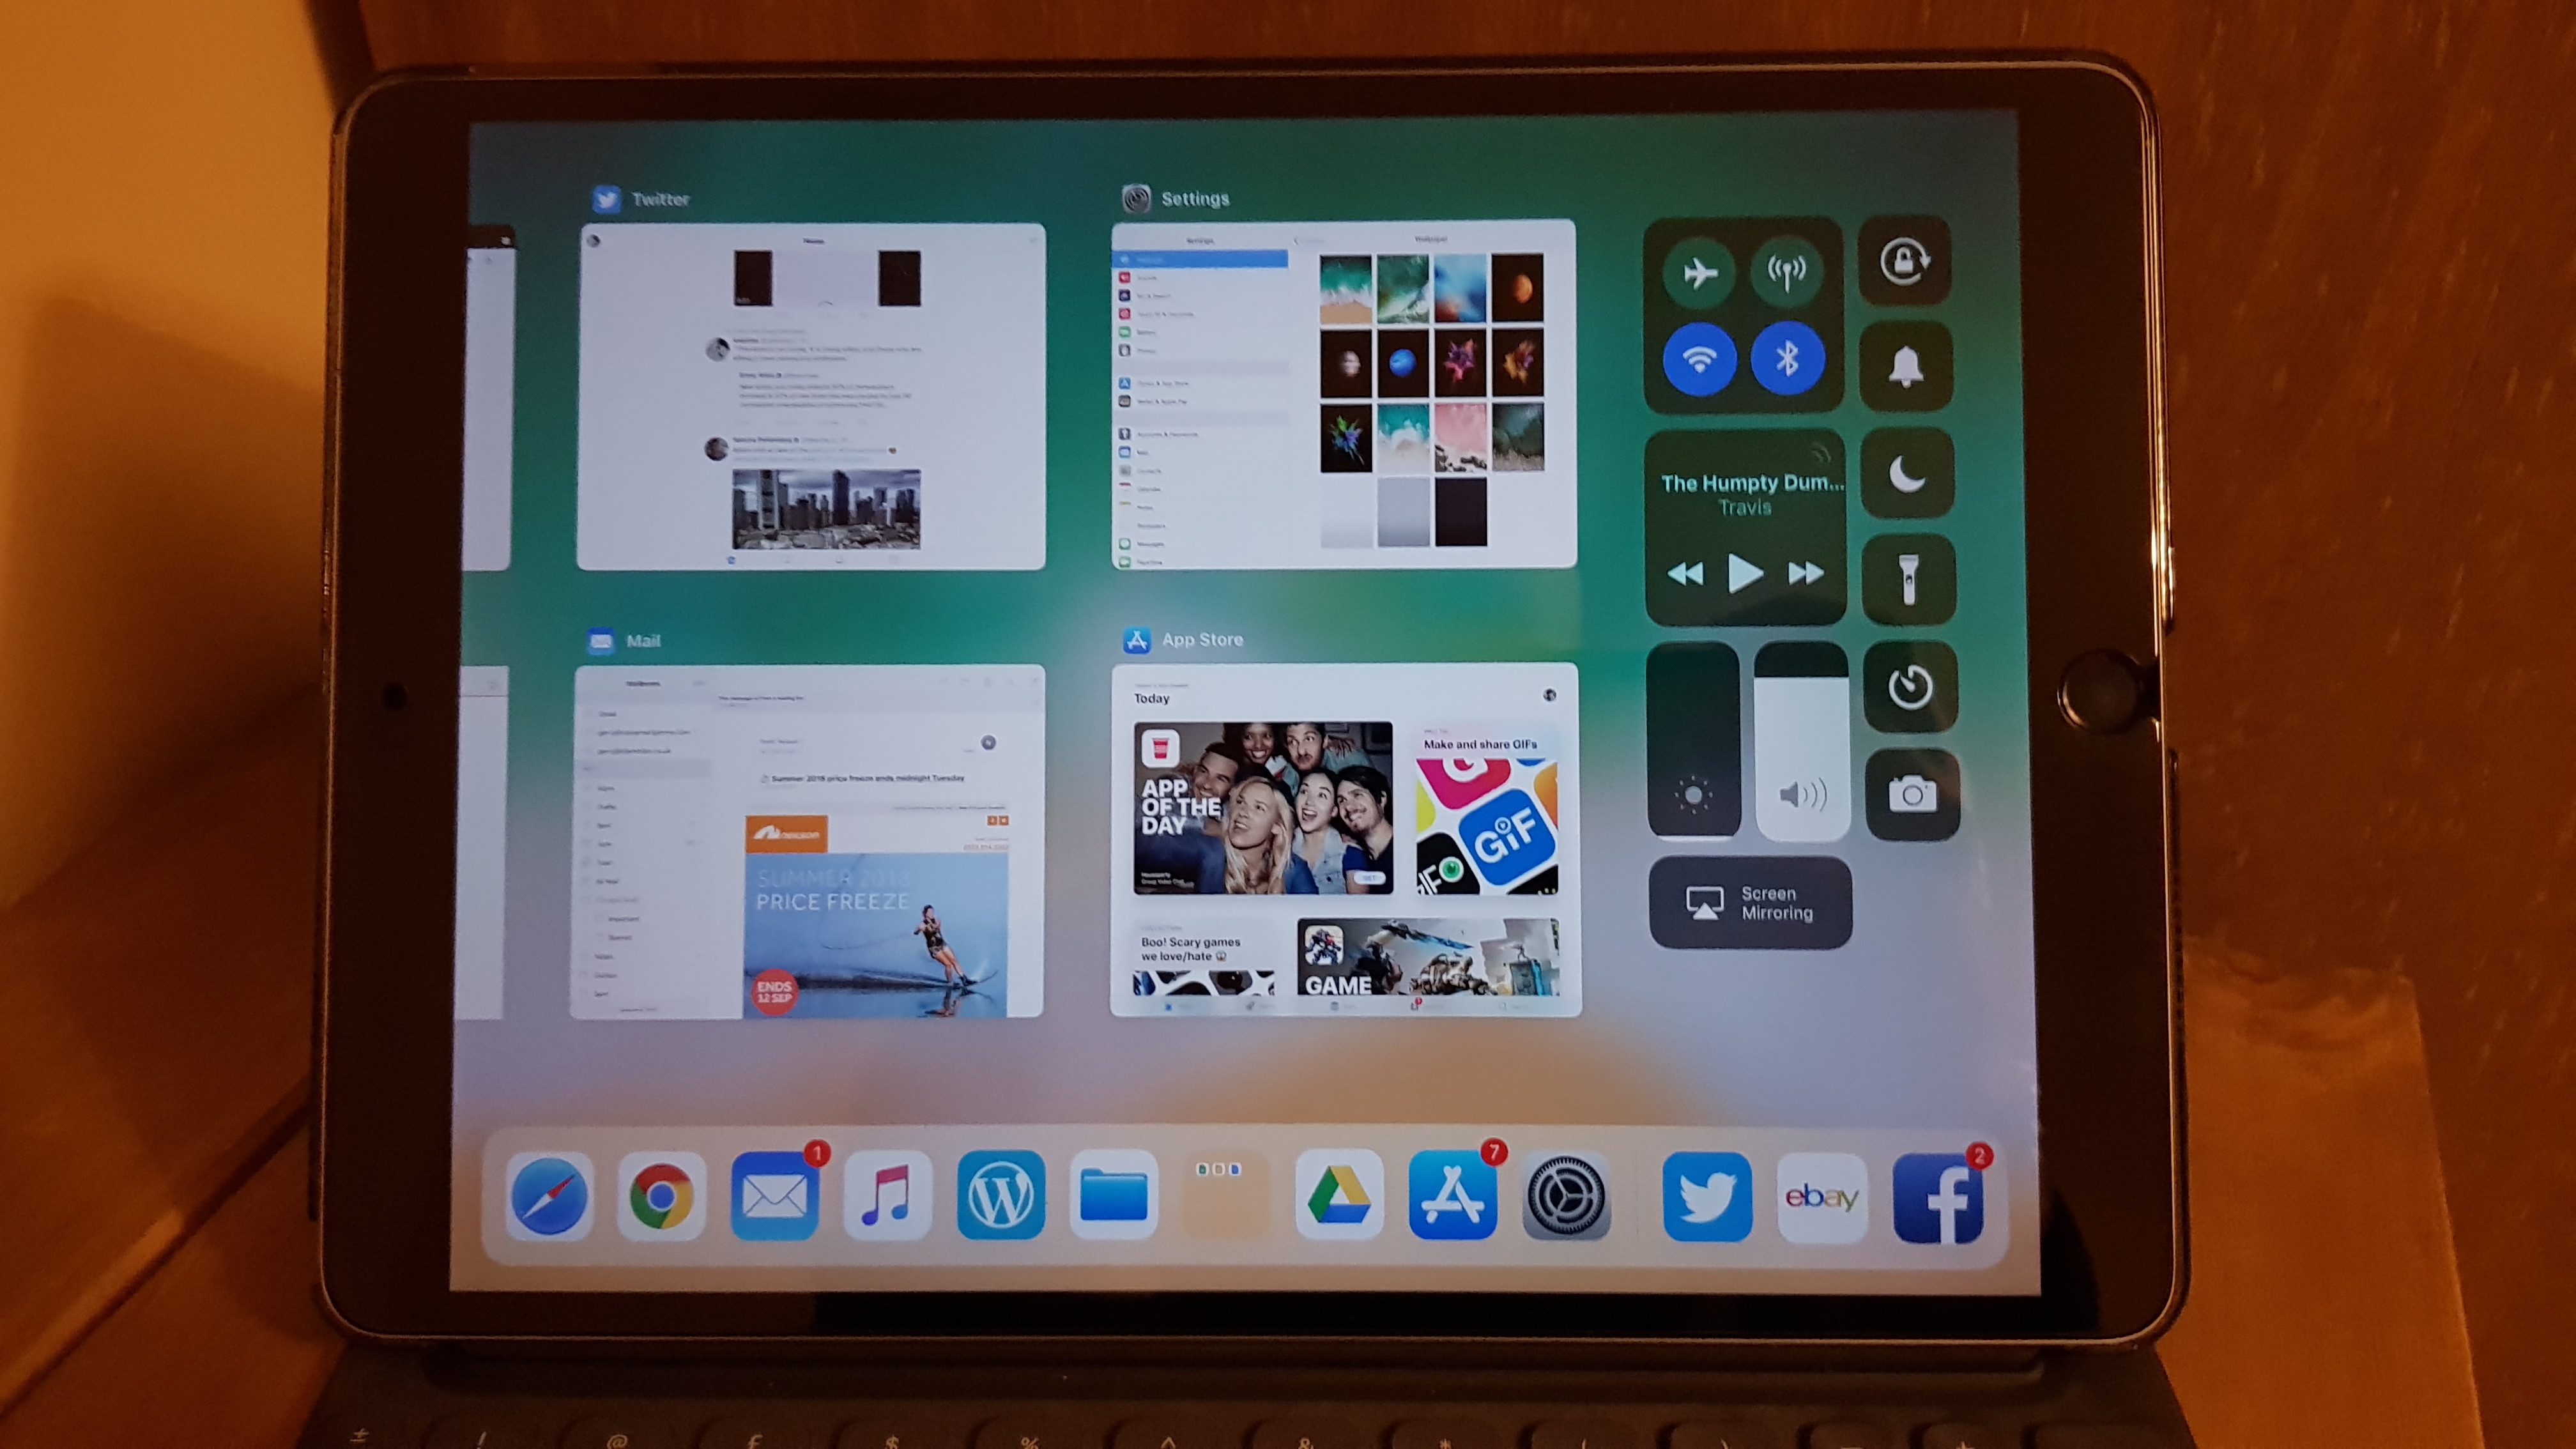Viewport: 2576px width, 1449px height.
Task: Launch WordPress from the dock
Action: (x=1001, y=1195)
